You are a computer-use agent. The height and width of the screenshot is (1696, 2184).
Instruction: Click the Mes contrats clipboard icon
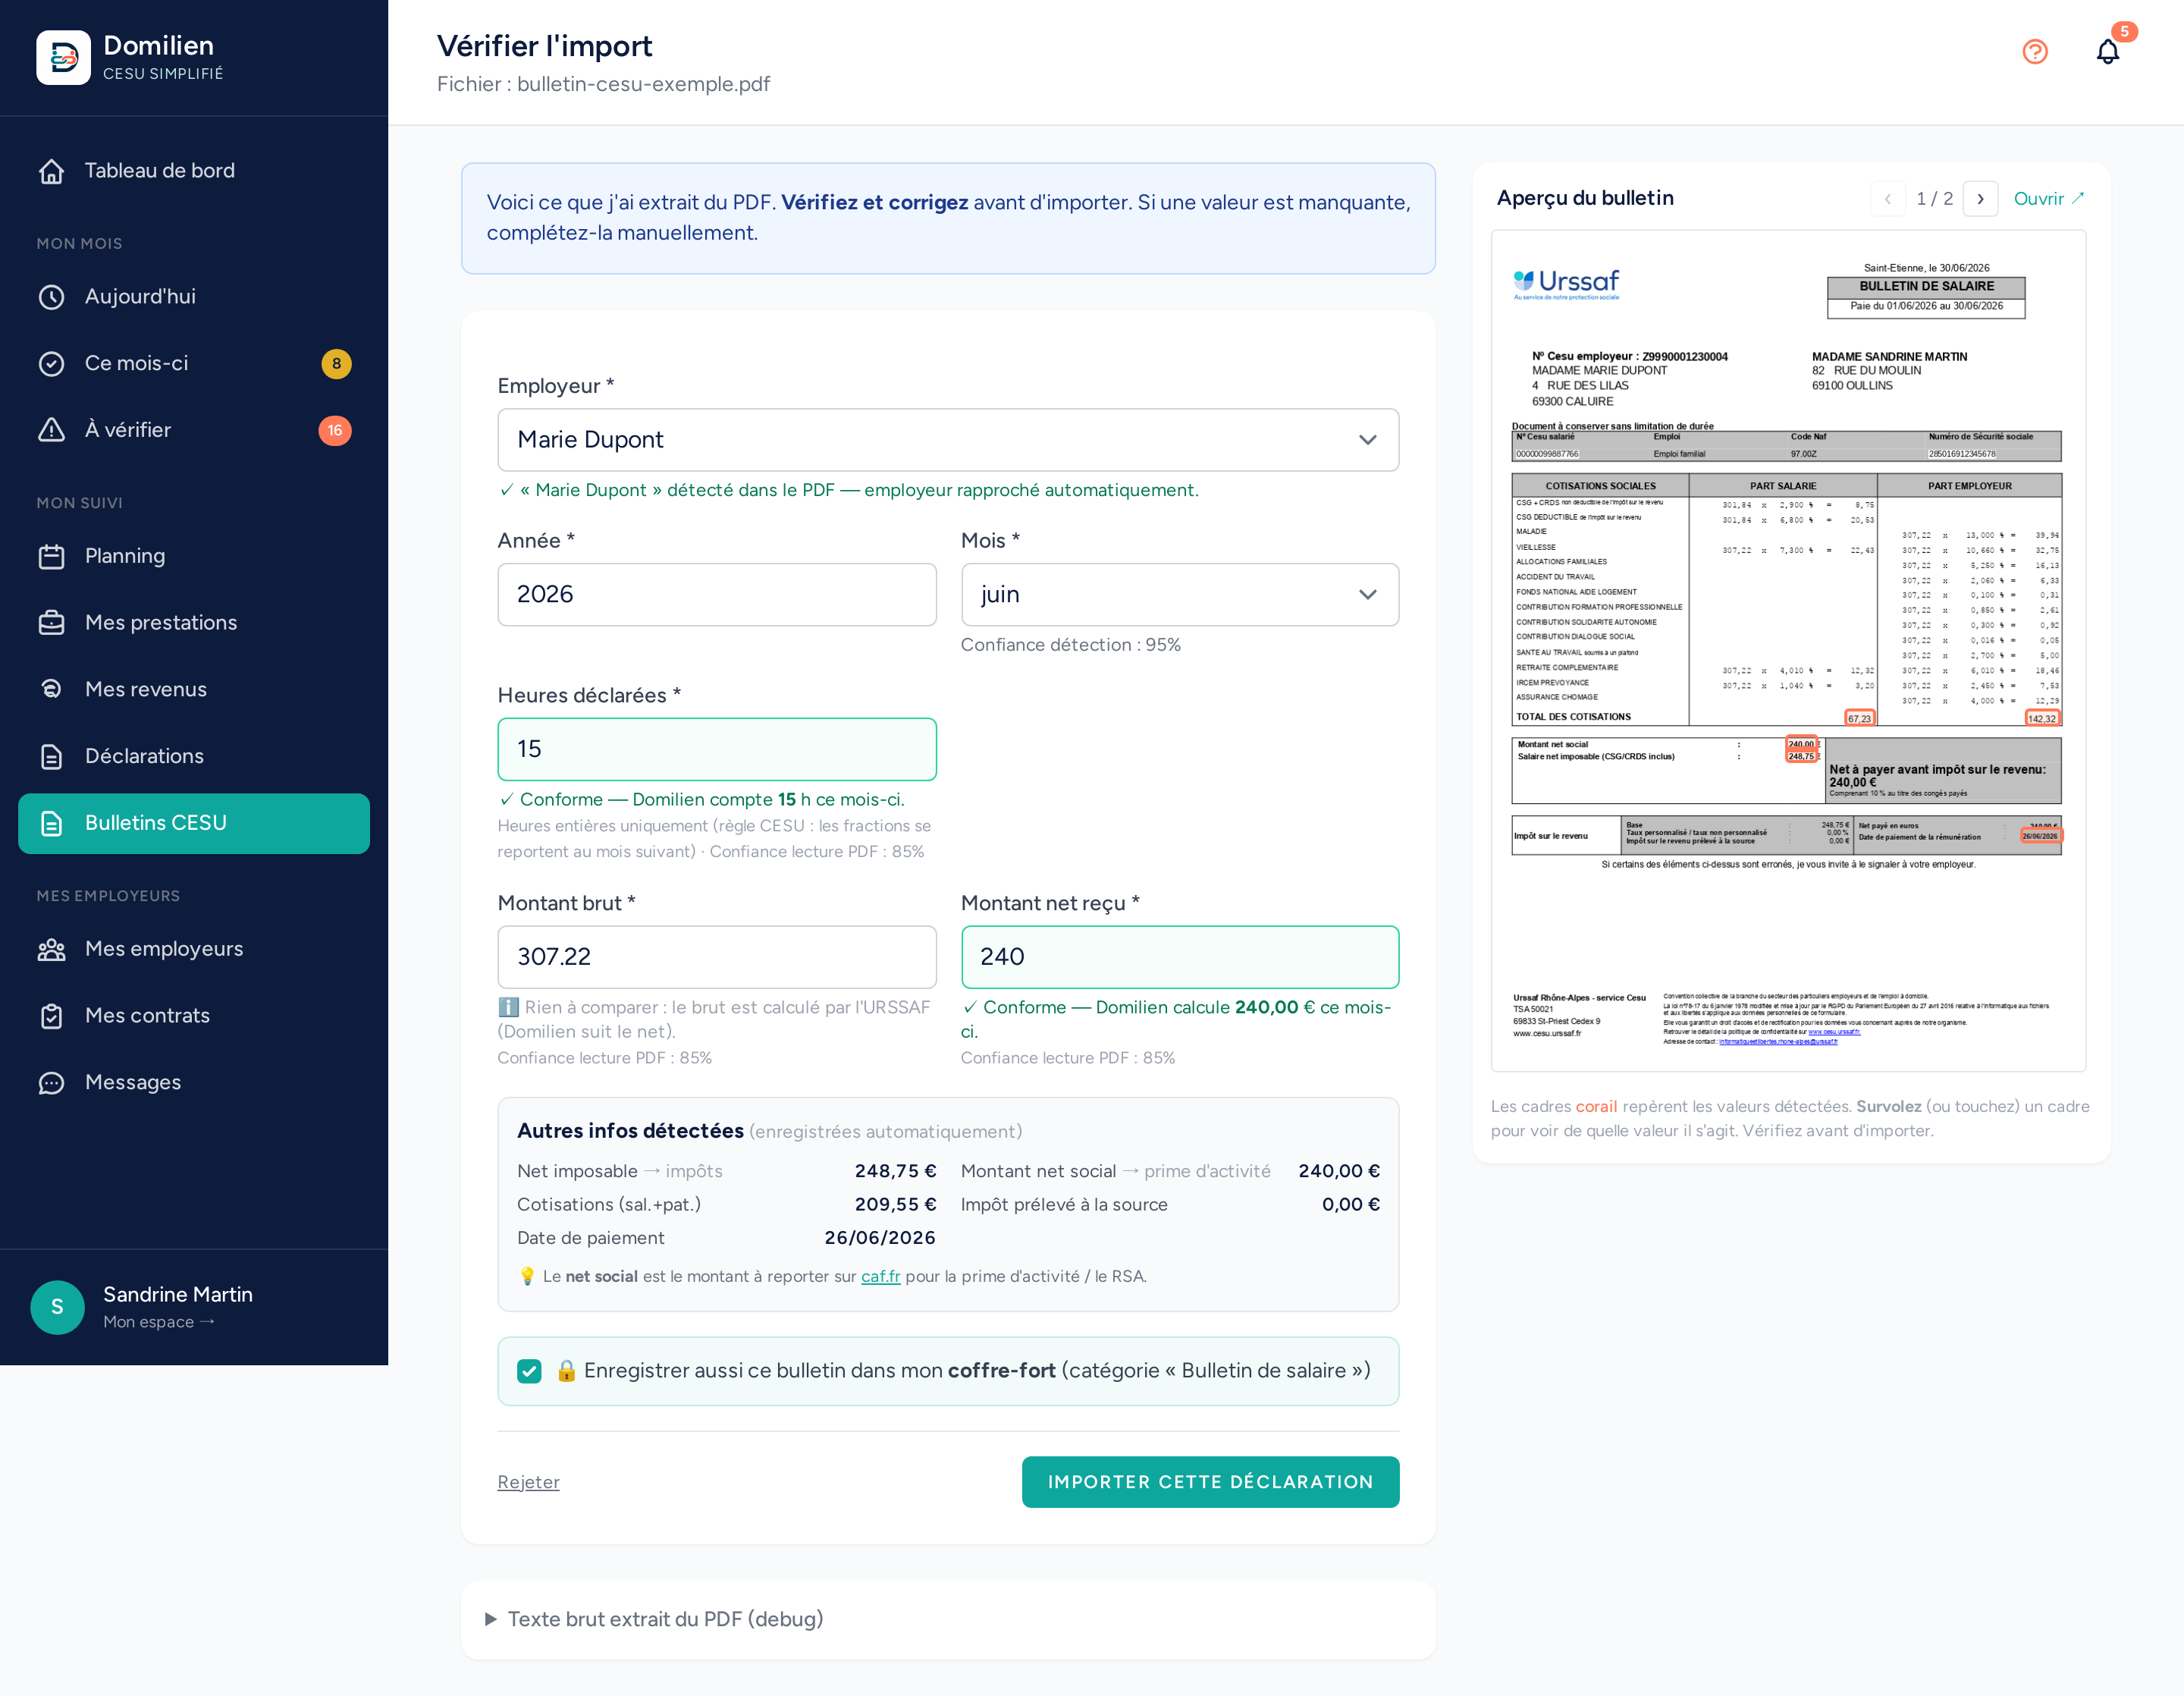51,1016
